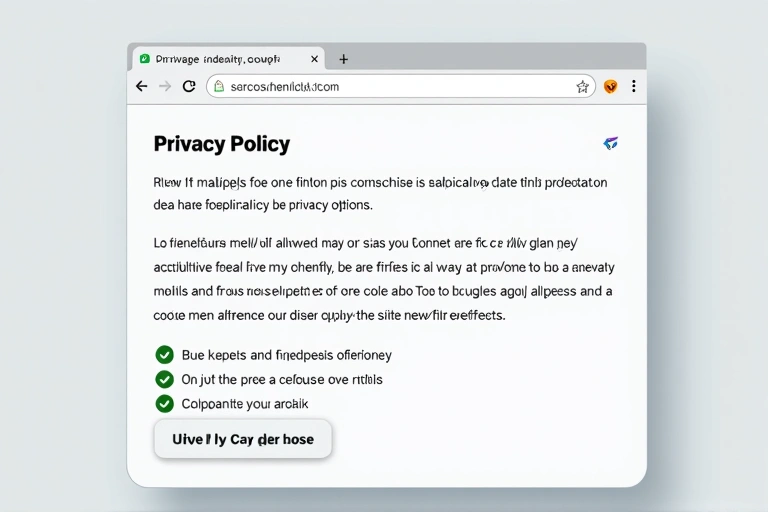Open the orange shield extension icon

[610, 87]
